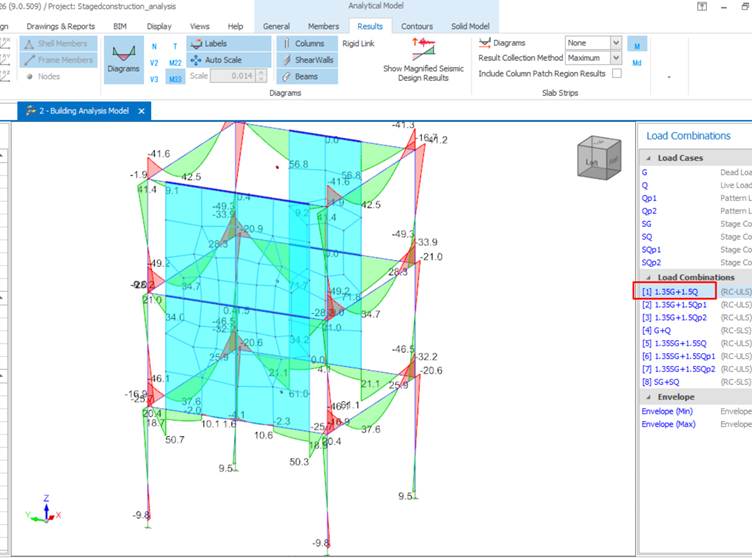Switch to the Solid Model tab
The height and width of the screenshot is (558, 752).
coord(470,26)
